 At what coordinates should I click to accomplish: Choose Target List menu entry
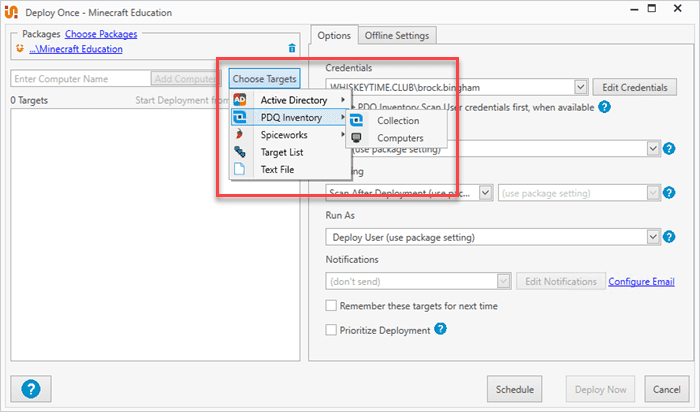pyautogui.click(x=291, y=152)
